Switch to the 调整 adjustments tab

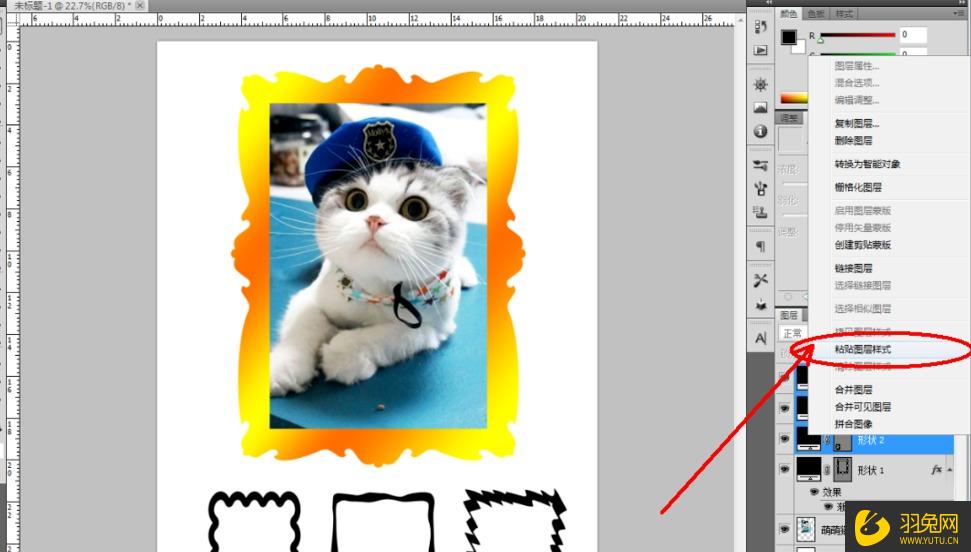[x=789, y=118]
